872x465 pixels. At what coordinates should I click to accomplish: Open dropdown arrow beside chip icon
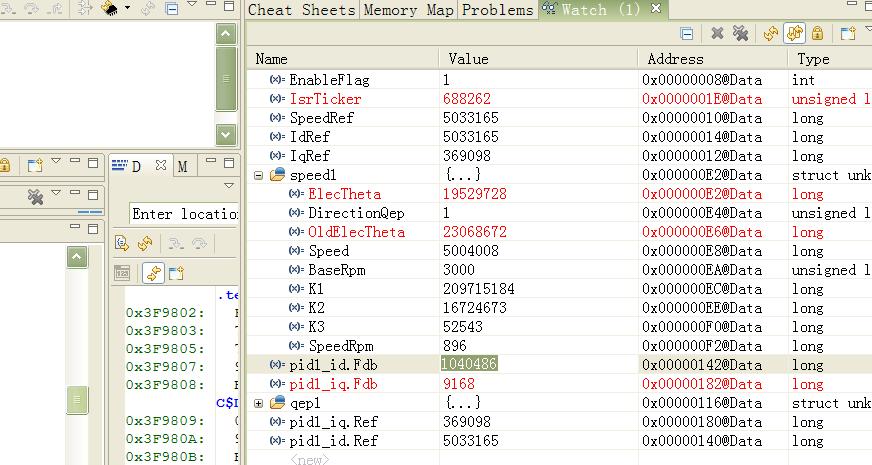pos(127,8)
